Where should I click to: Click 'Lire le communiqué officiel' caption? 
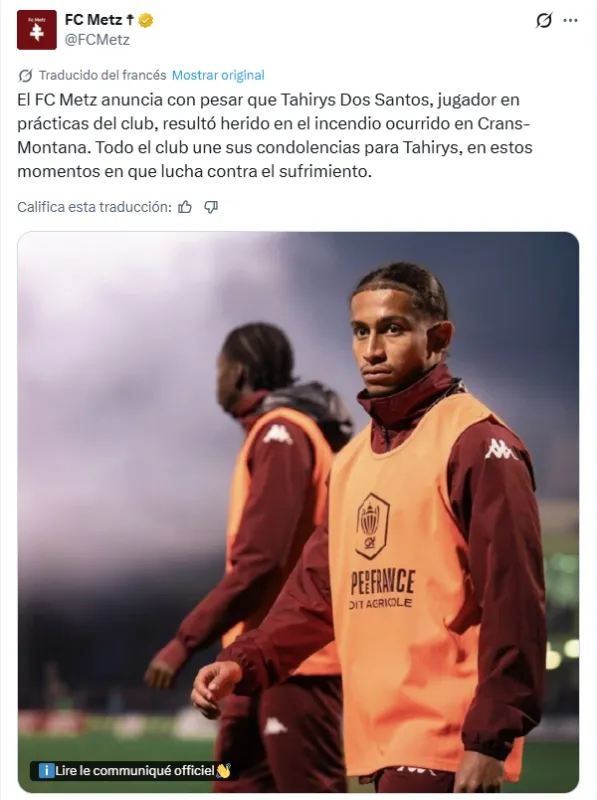[134, 770]
